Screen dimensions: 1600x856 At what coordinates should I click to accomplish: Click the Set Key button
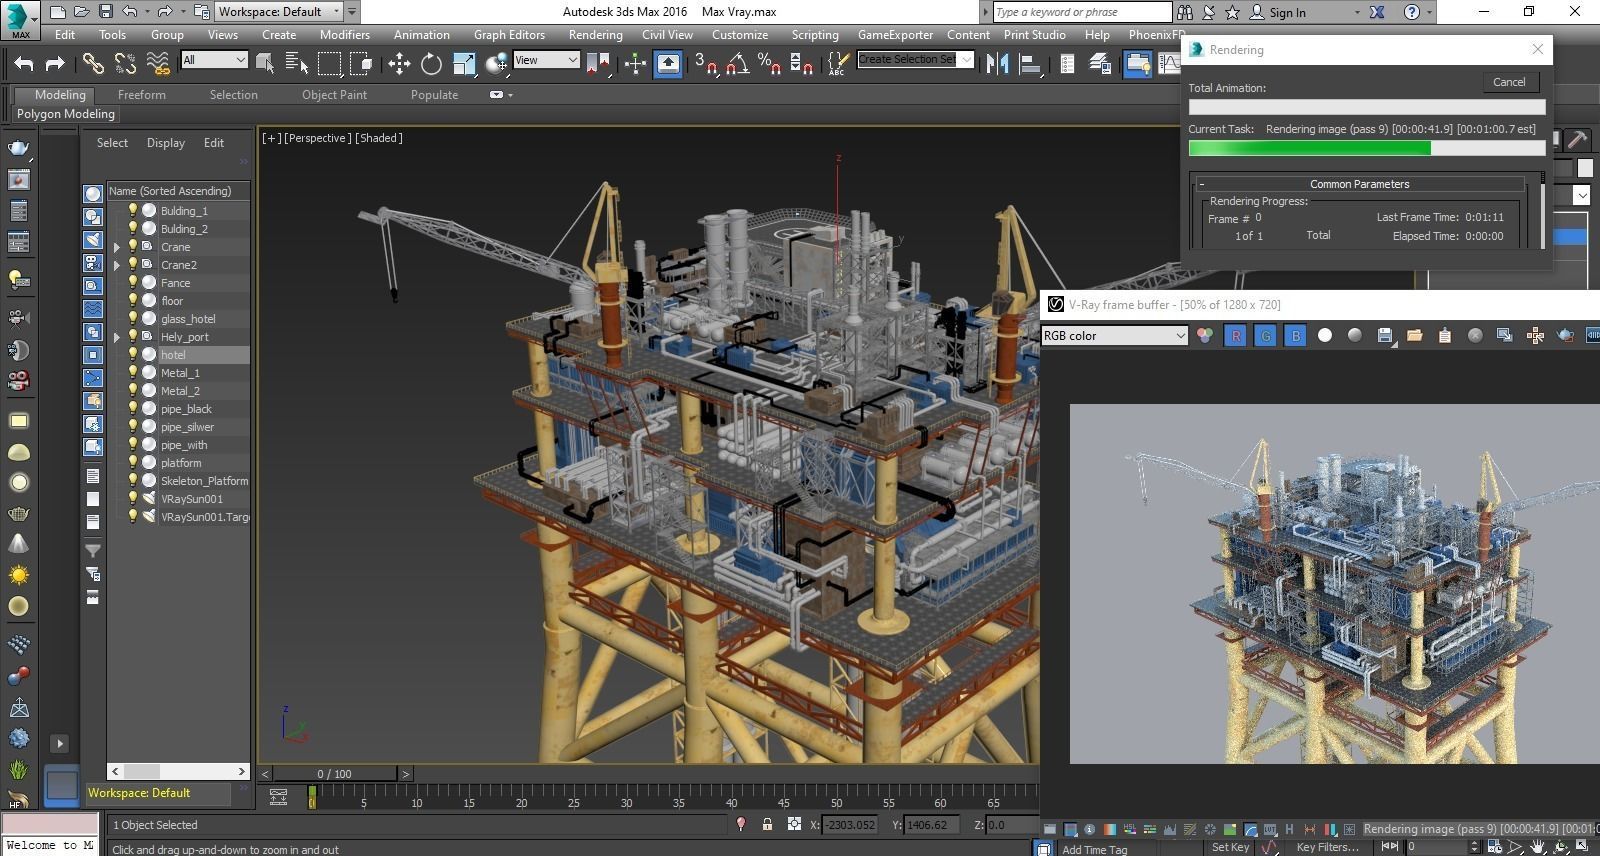coord(1230,847)
